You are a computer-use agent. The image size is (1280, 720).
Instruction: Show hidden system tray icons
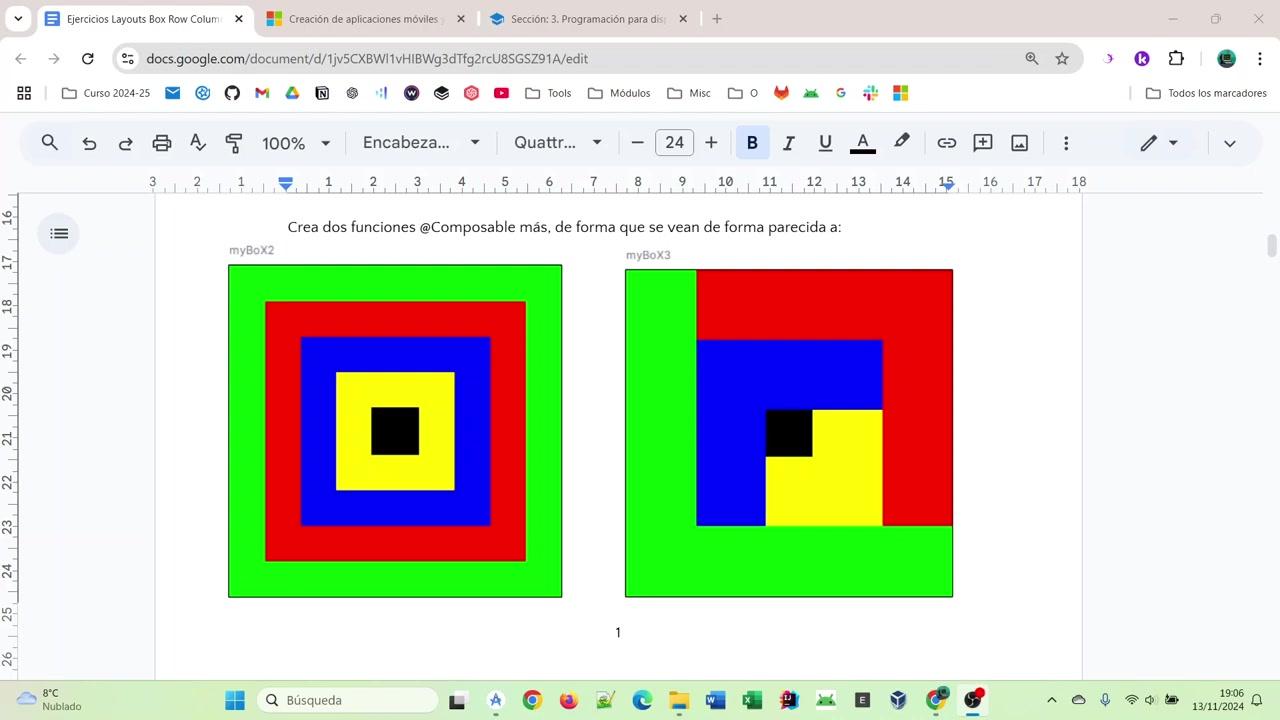point(1051,700)
